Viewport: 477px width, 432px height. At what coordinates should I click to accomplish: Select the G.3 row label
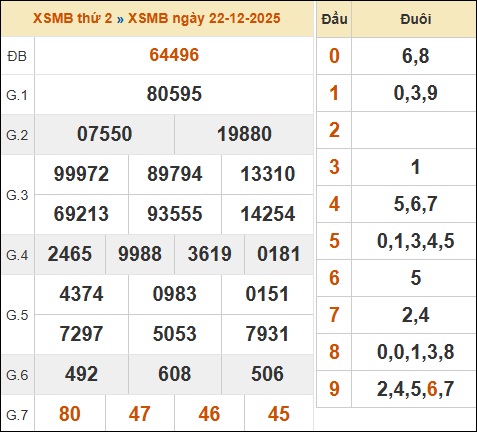point(17,195)
